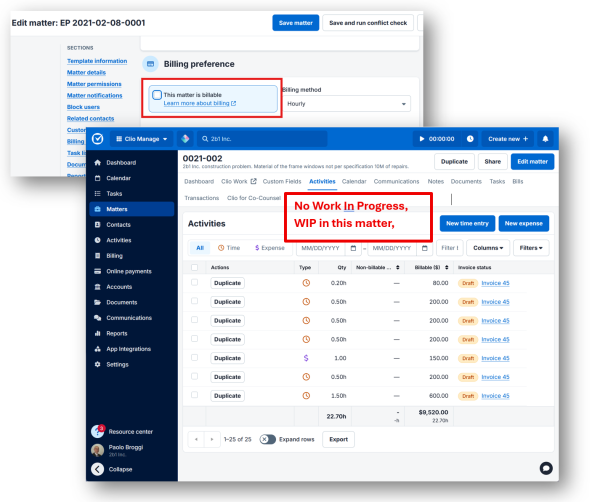This screenshot has height=502, width=600.
Task: Click Save and run conflict check
Action: 368,23
